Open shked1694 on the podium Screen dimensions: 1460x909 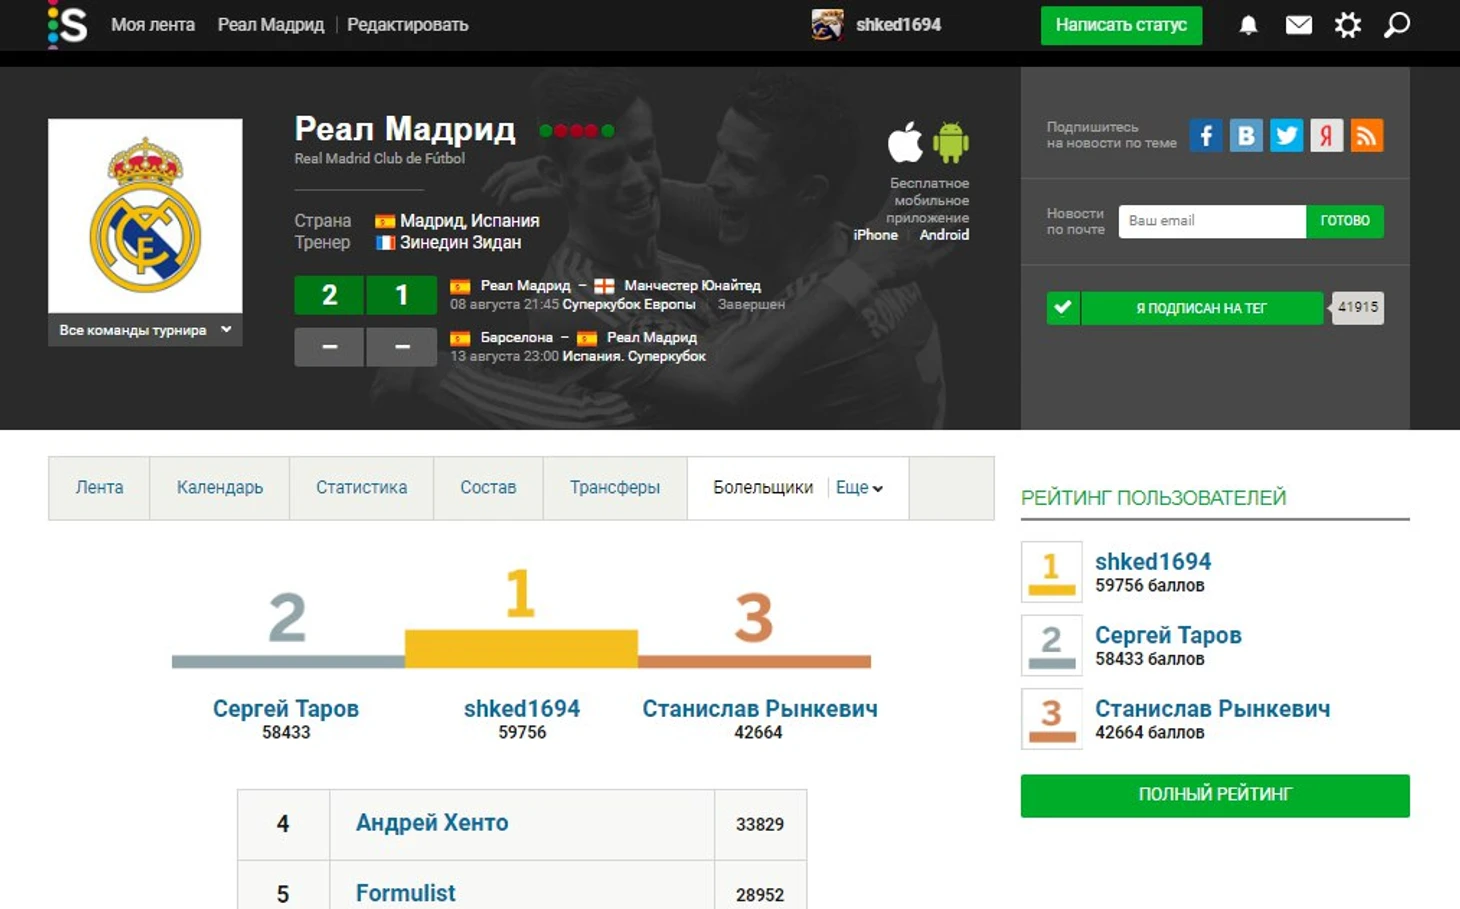coord(521,709)
